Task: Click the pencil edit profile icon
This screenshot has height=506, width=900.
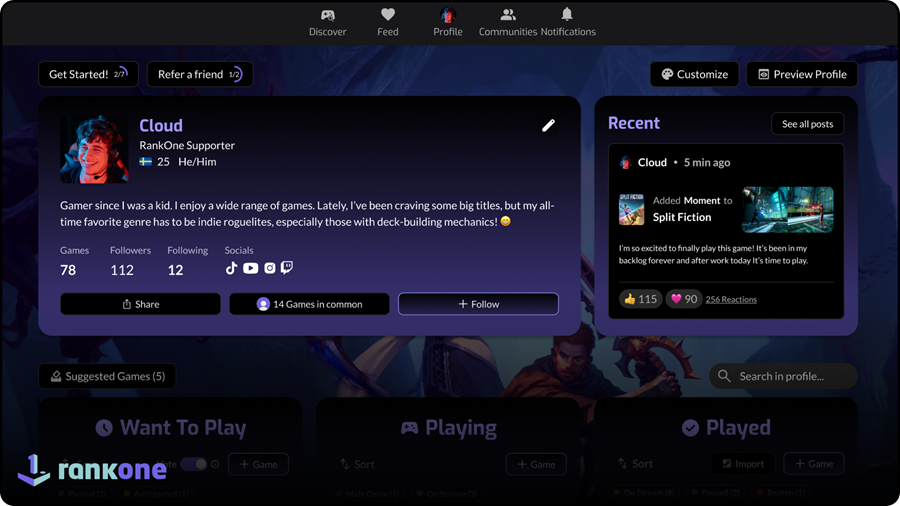Action: [548, 125]
